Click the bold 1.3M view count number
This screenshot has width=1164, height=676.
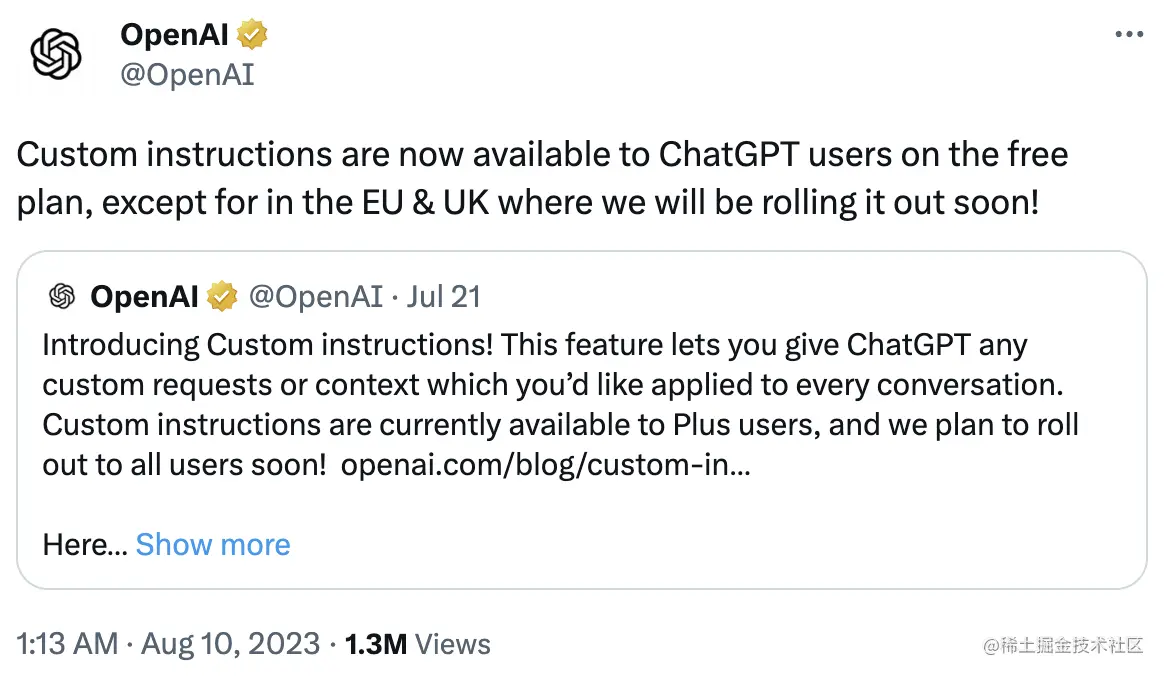[375, 644]
